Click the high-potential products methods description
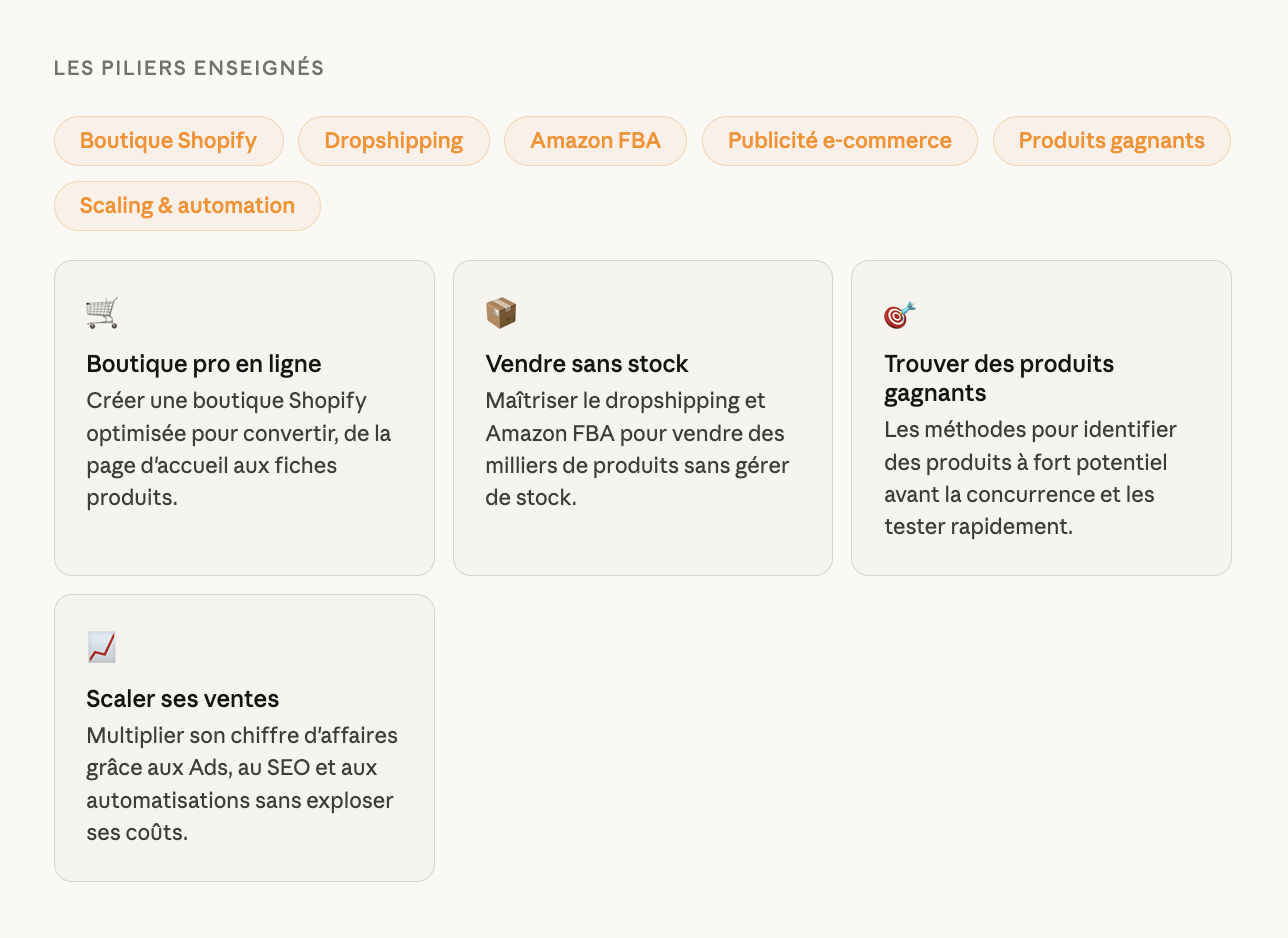The image size is (1288, 938). [x=1030, y=478]
